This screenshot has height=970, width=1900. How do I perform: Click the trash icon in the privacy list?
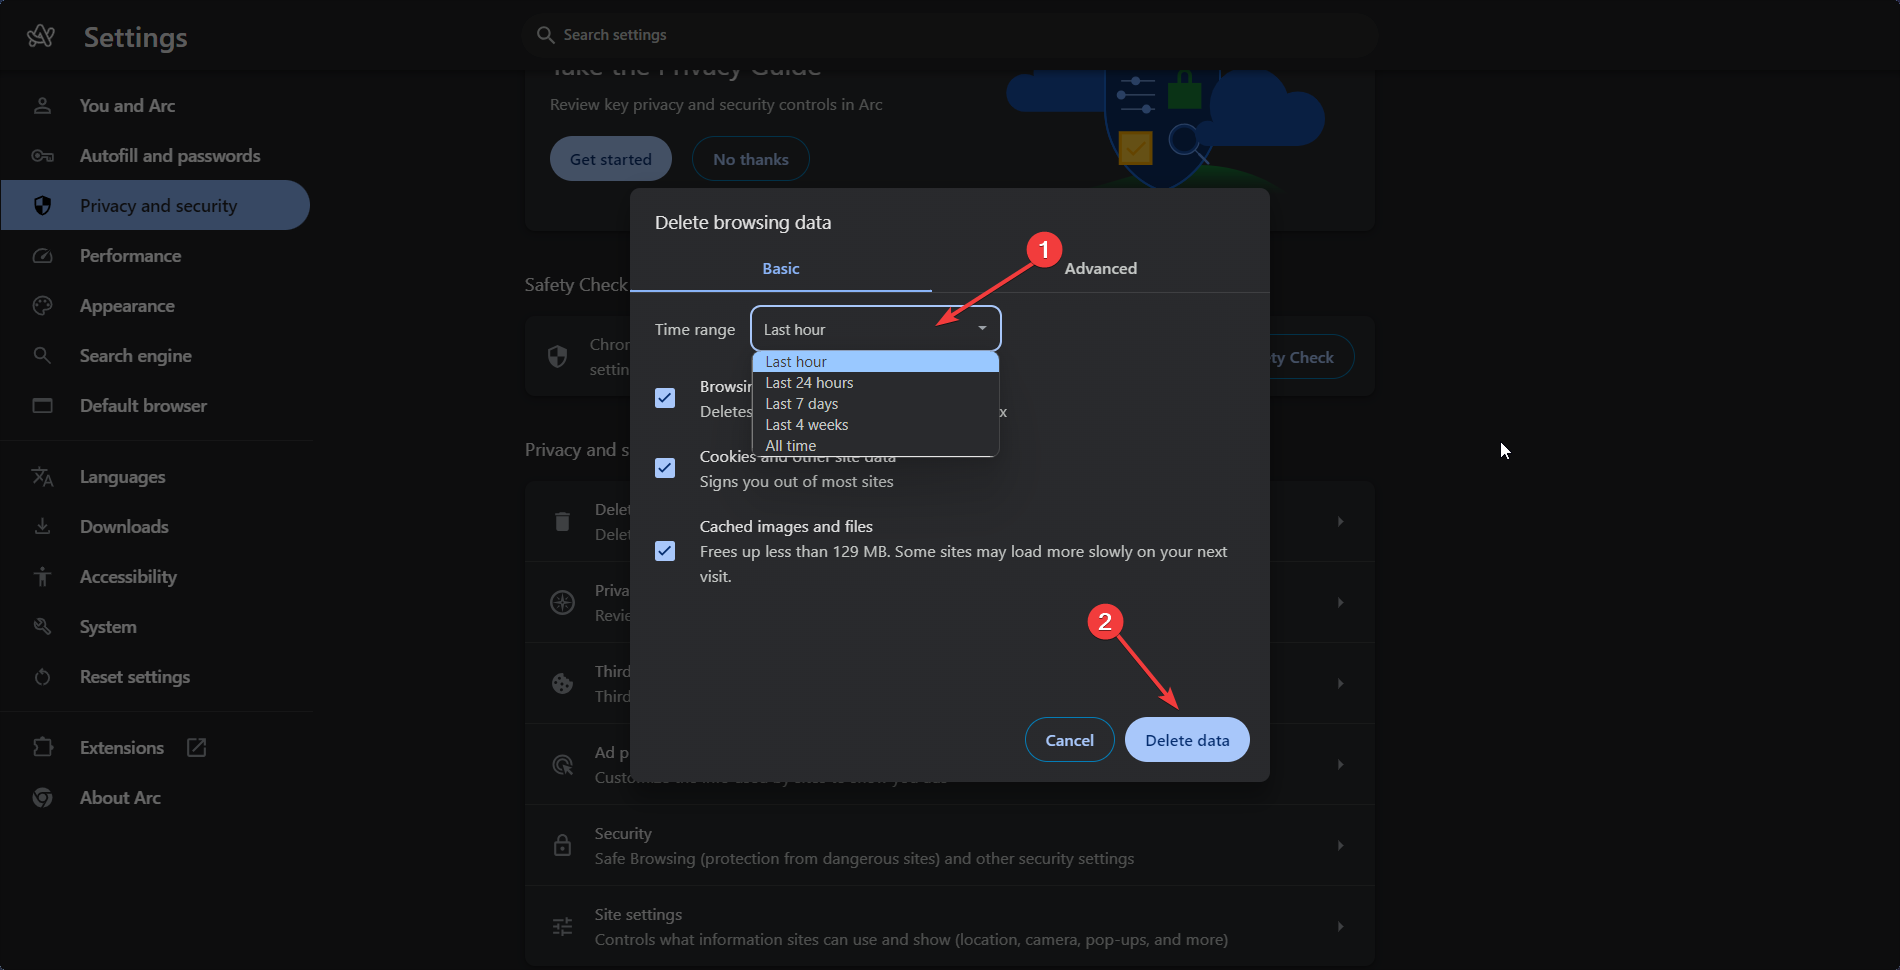(562, 522)
